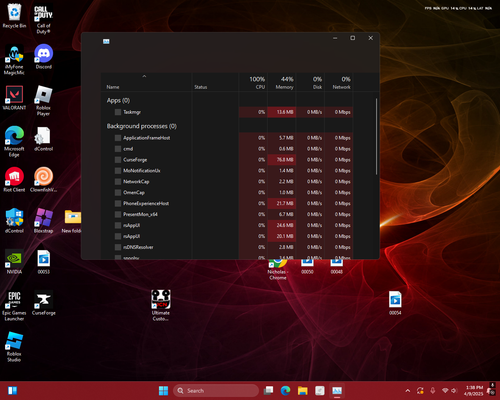Launch Roblox Player shortcut
Viewport: 500px width, 400px height.
pos(44,100)
